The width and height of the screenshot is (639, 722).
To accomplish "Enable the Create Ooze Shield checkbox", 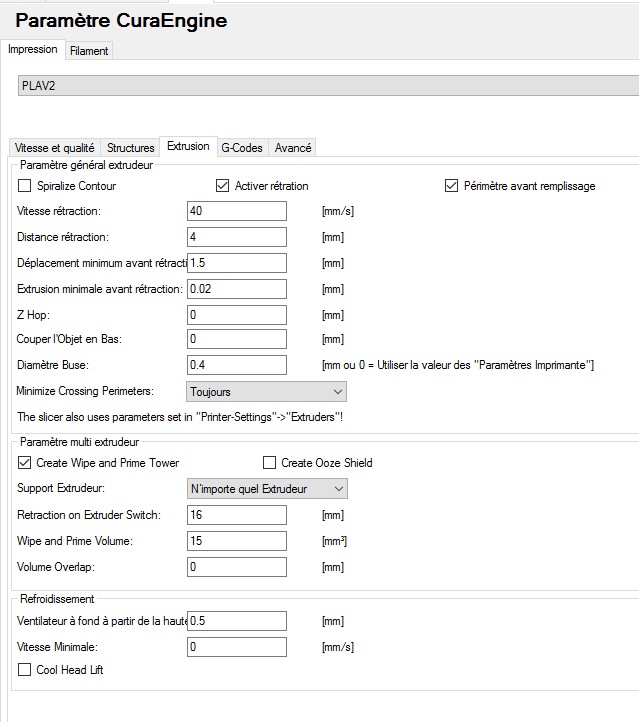I will point(269,463).
